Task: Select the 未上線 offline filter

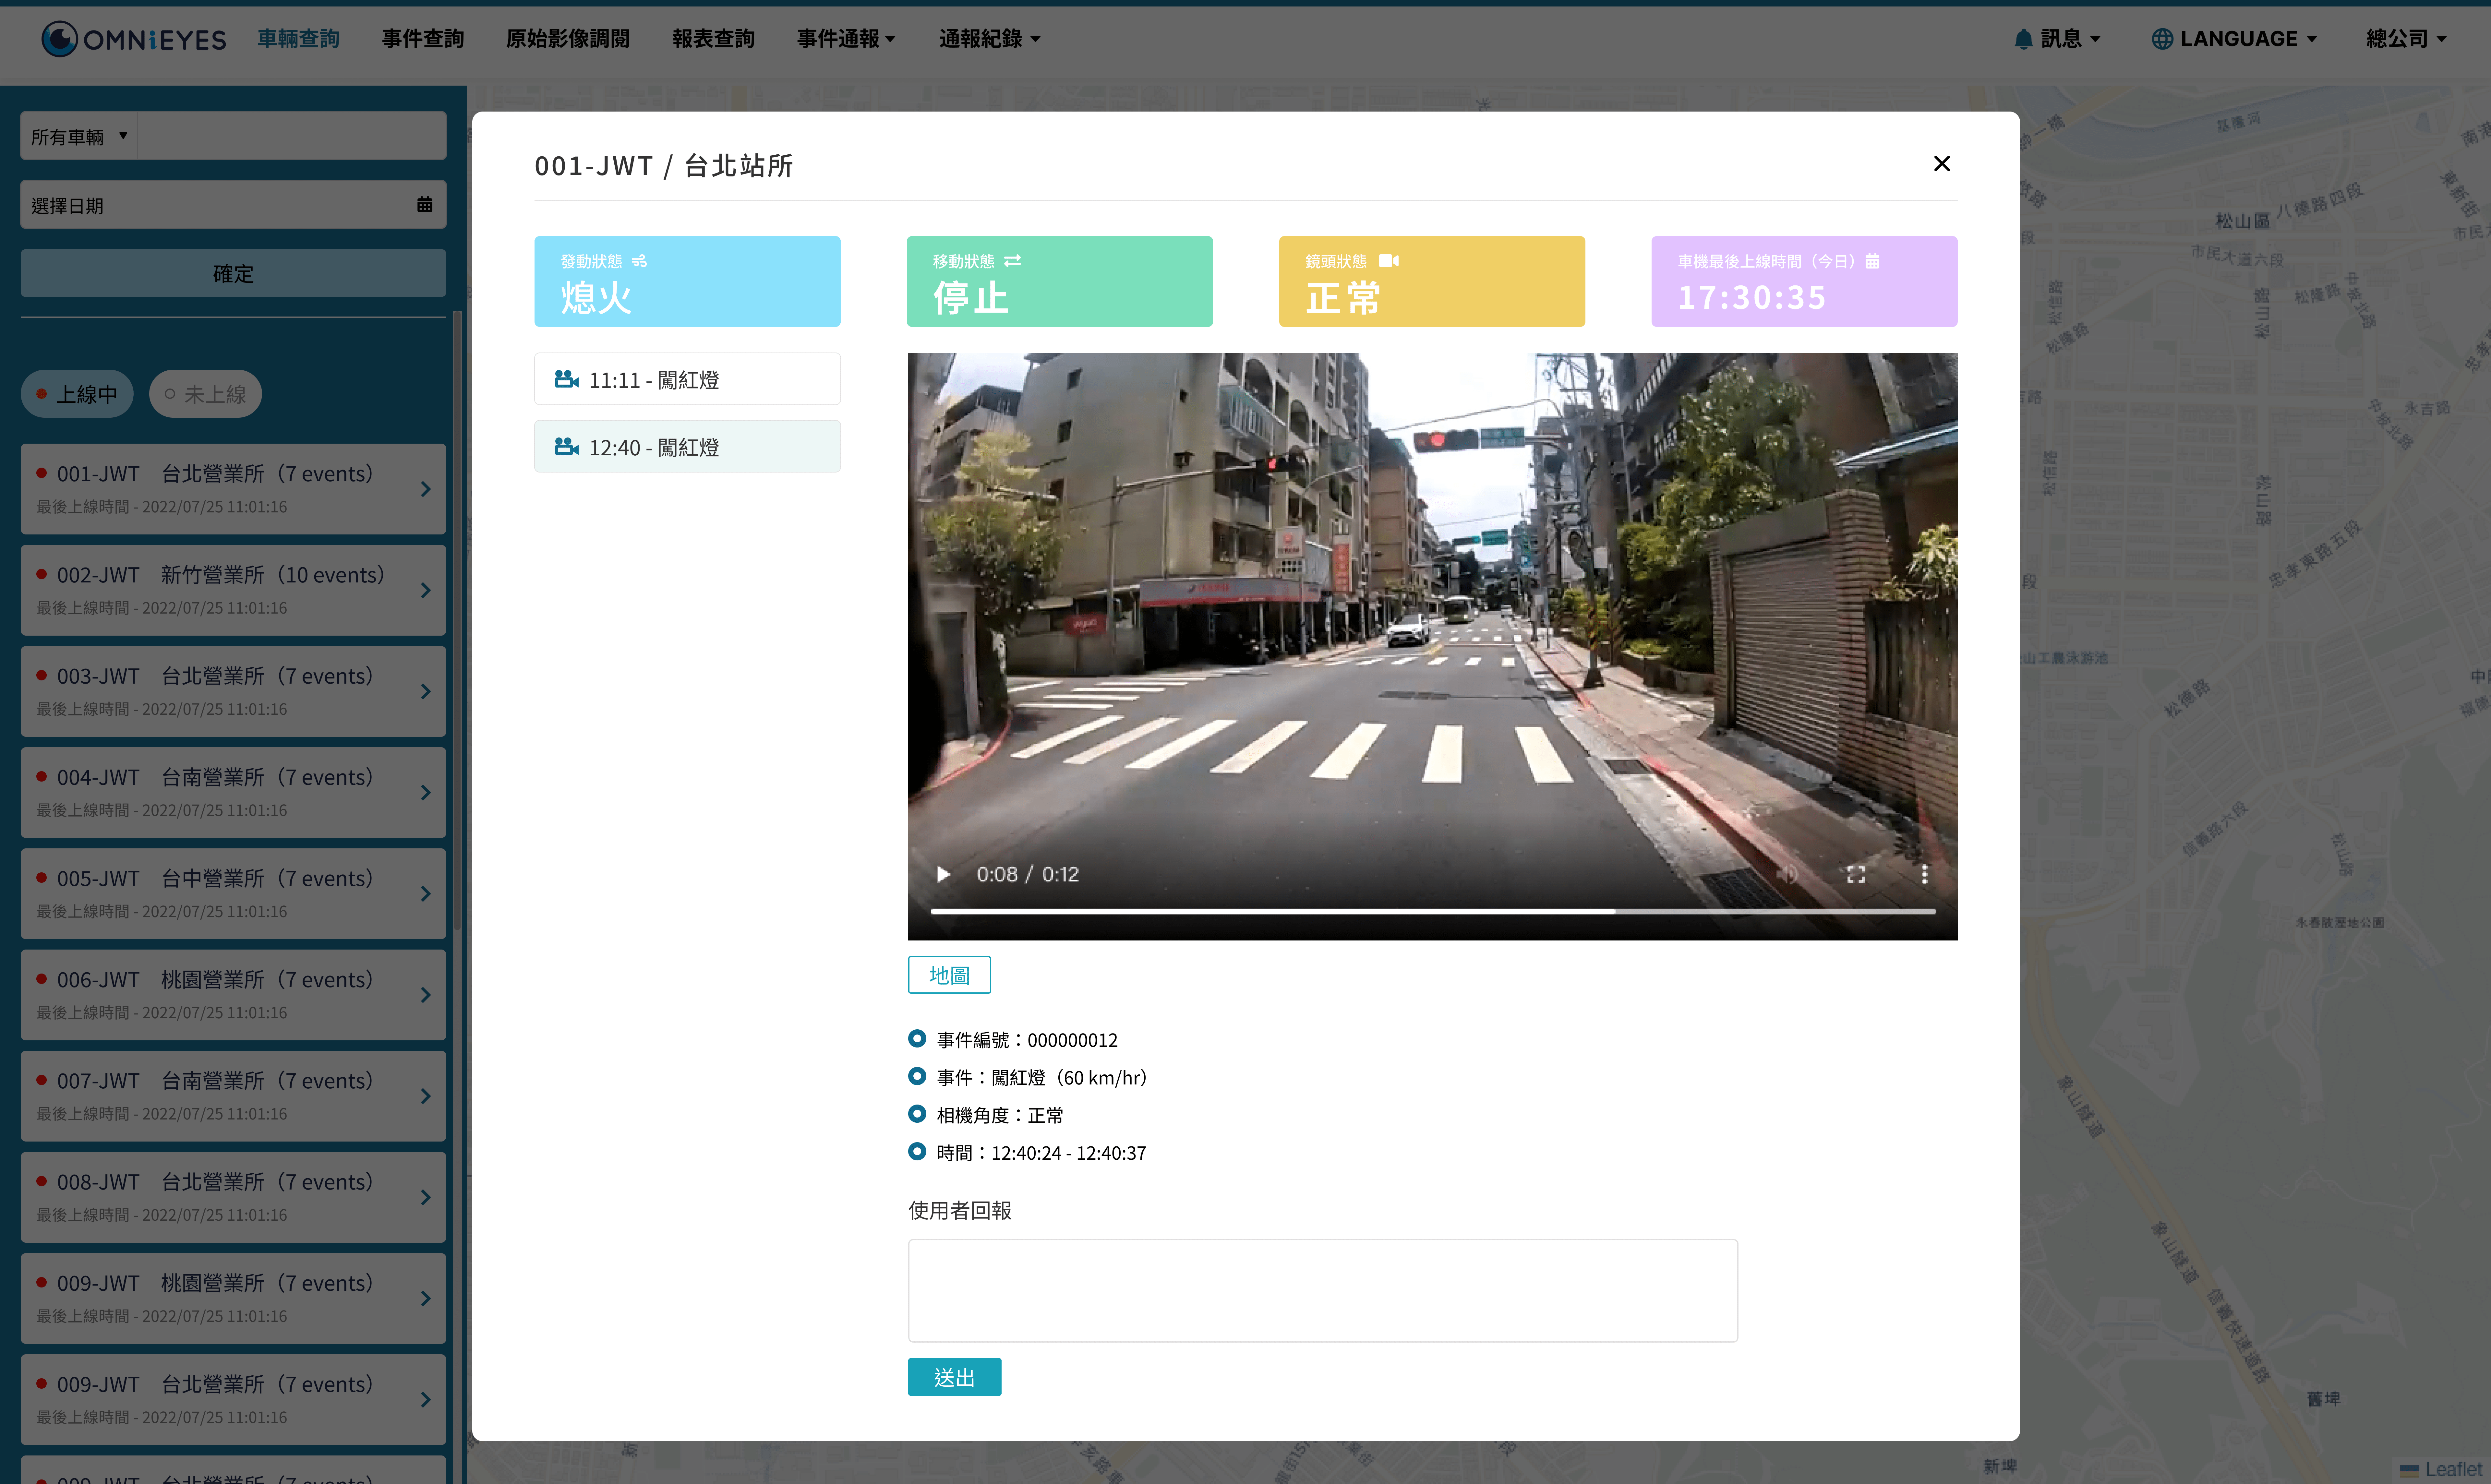Action: 205,394
